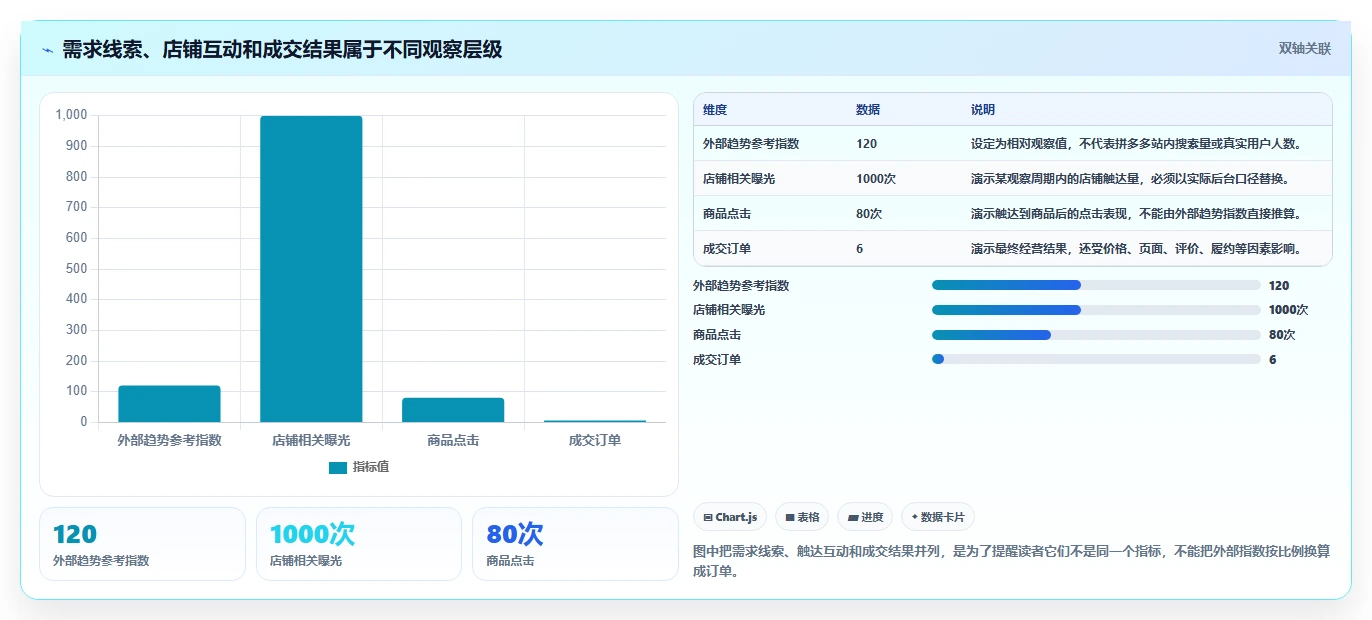Click the 表格 tag chip
Screen dimensions: 1372x620
coord(802,517)
